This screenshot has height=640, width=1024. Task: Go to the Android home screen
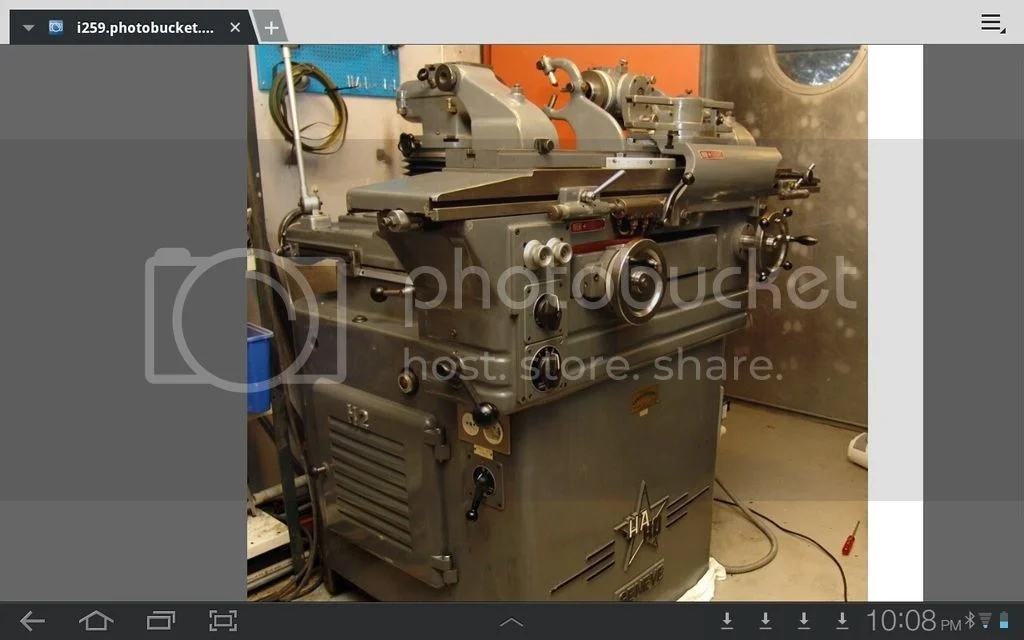click(x=96, y=621)
